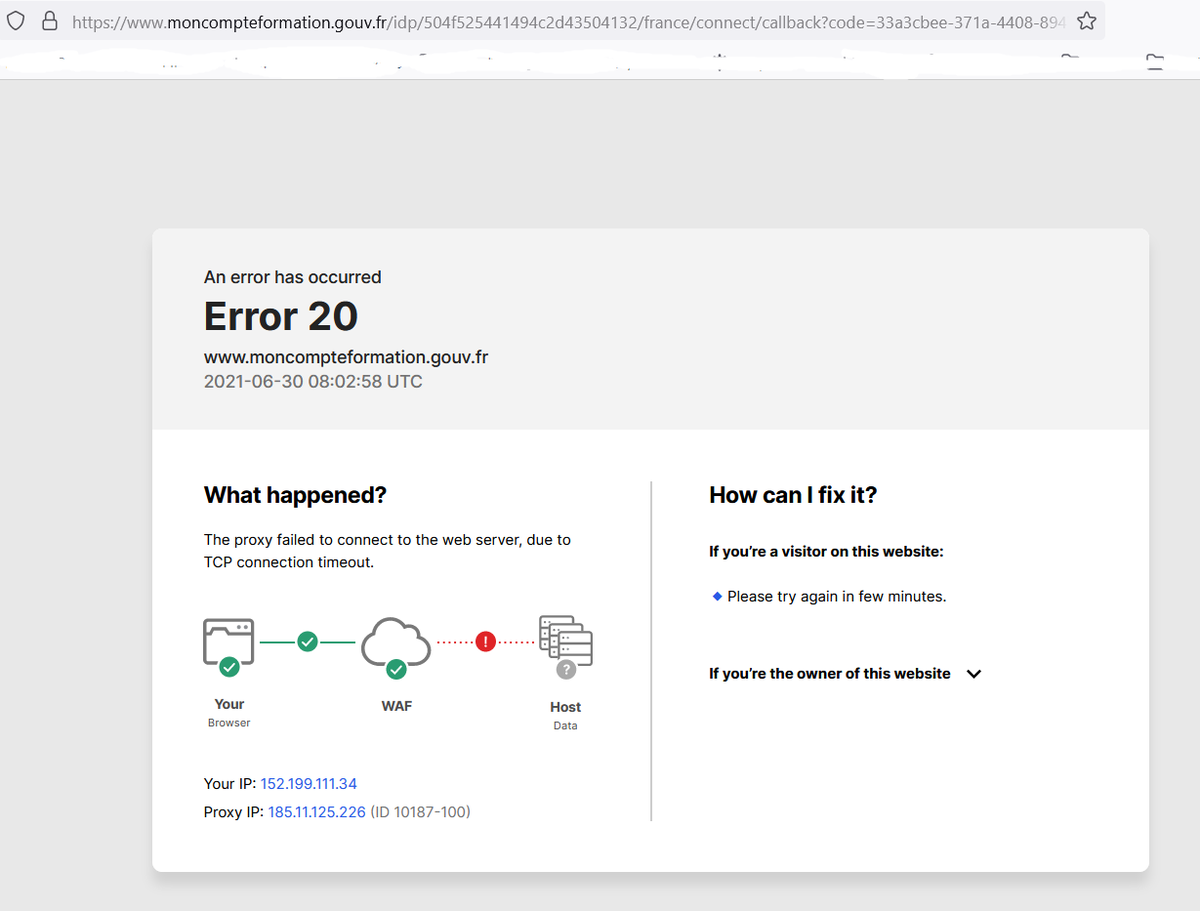
Task: Click the Host server rack icon
Action: pos(566,641)
